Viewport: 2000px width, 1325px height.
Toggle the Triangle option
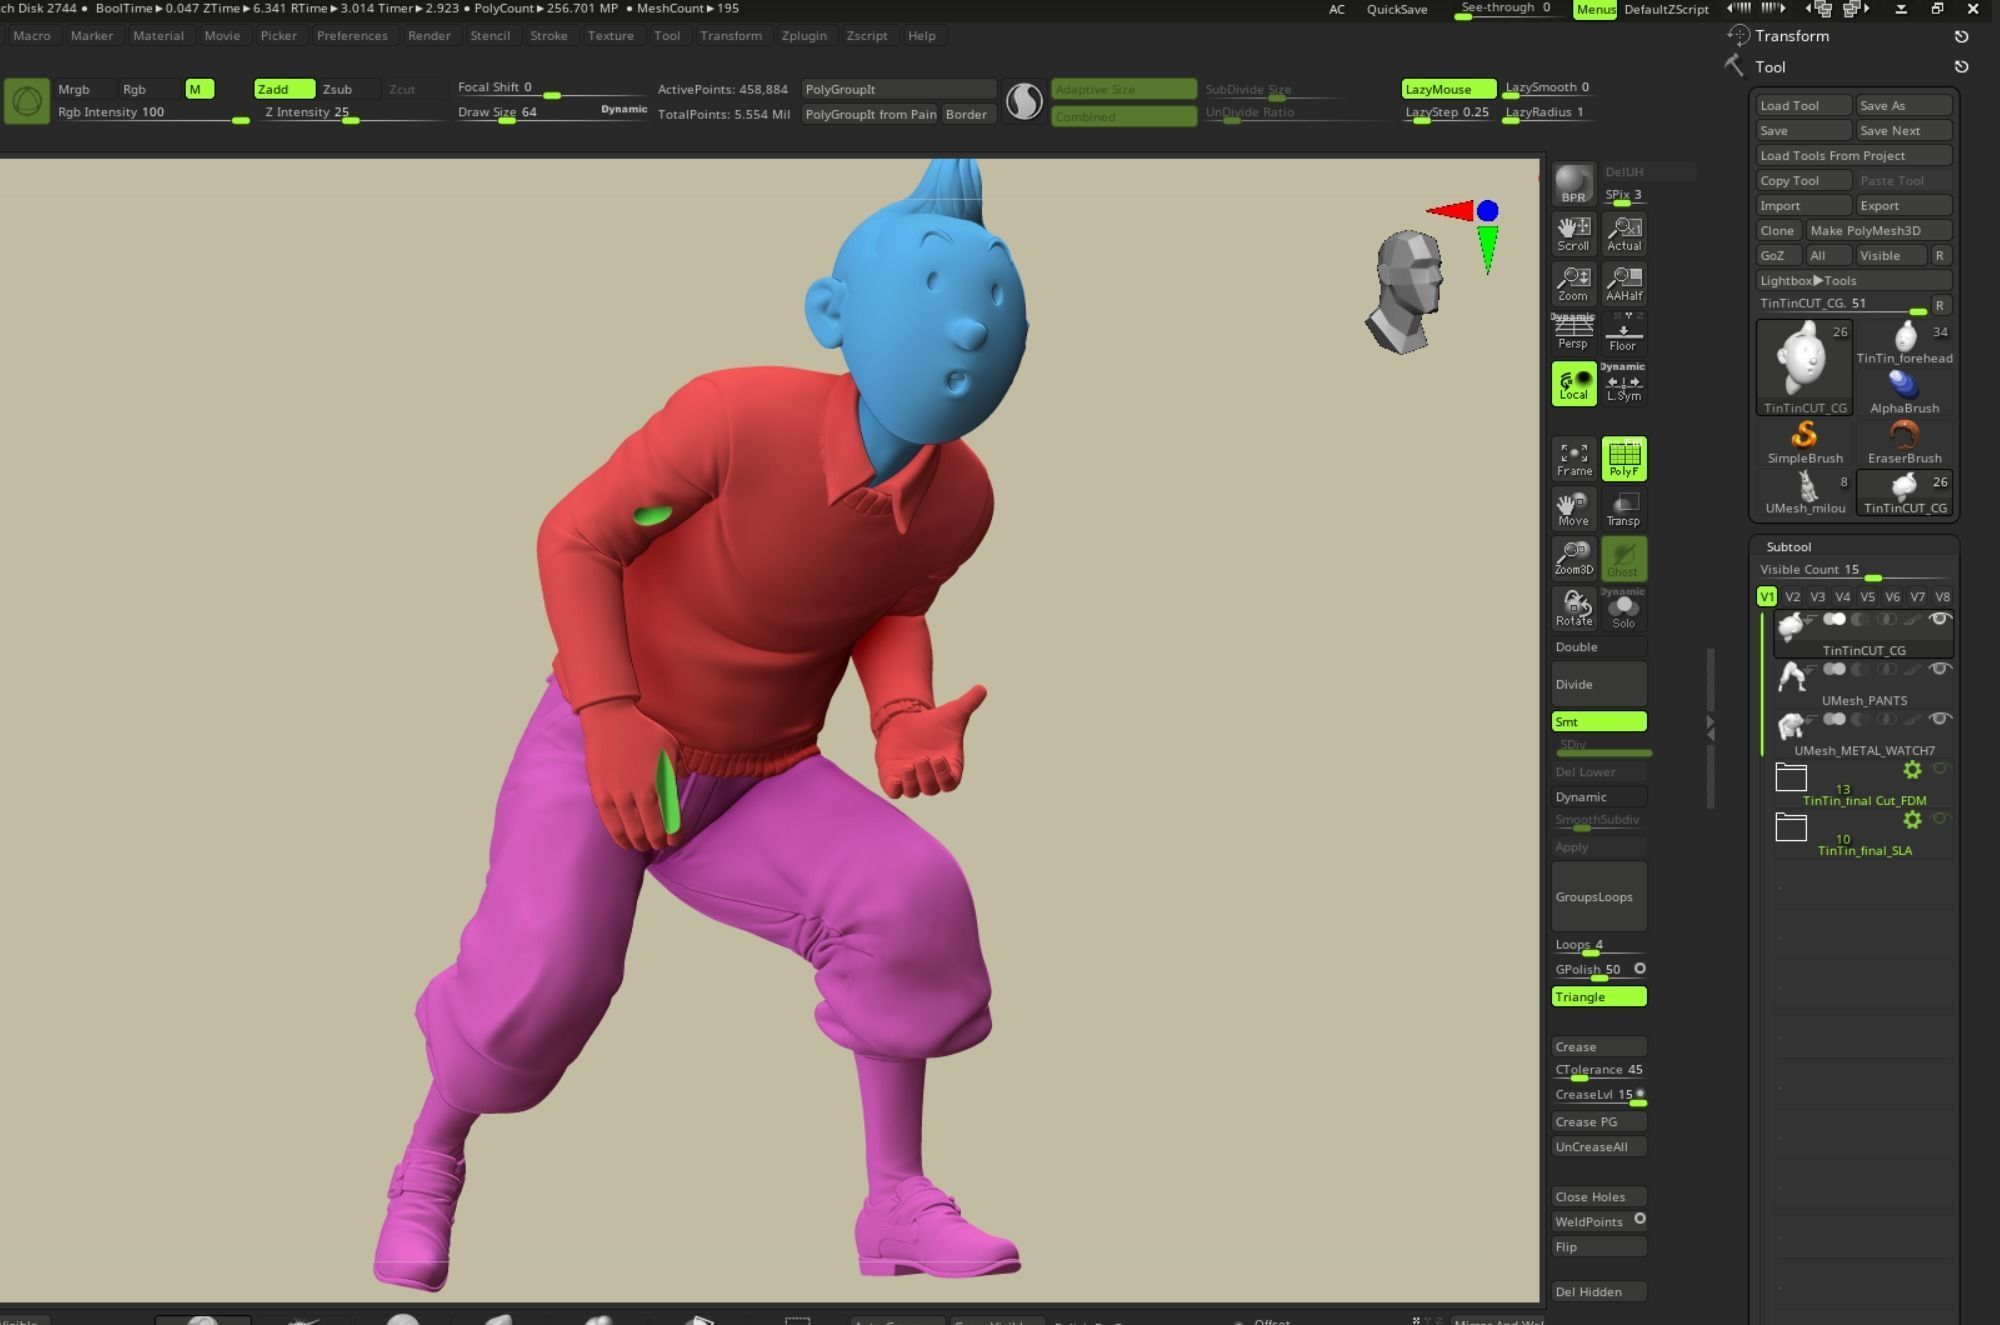coord(1599,997)
